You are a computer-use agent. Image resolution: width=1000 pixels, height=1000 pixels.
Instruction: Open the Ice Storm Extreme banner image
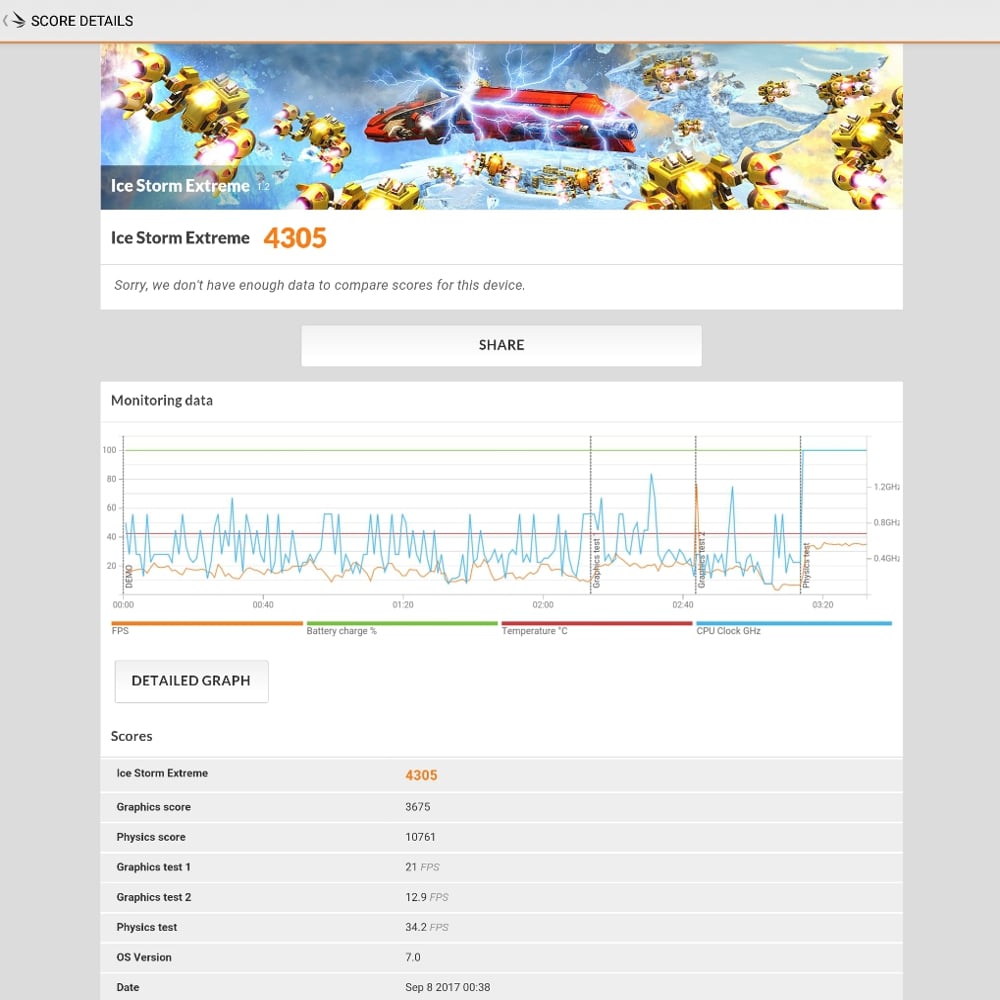tap(501, 126)
